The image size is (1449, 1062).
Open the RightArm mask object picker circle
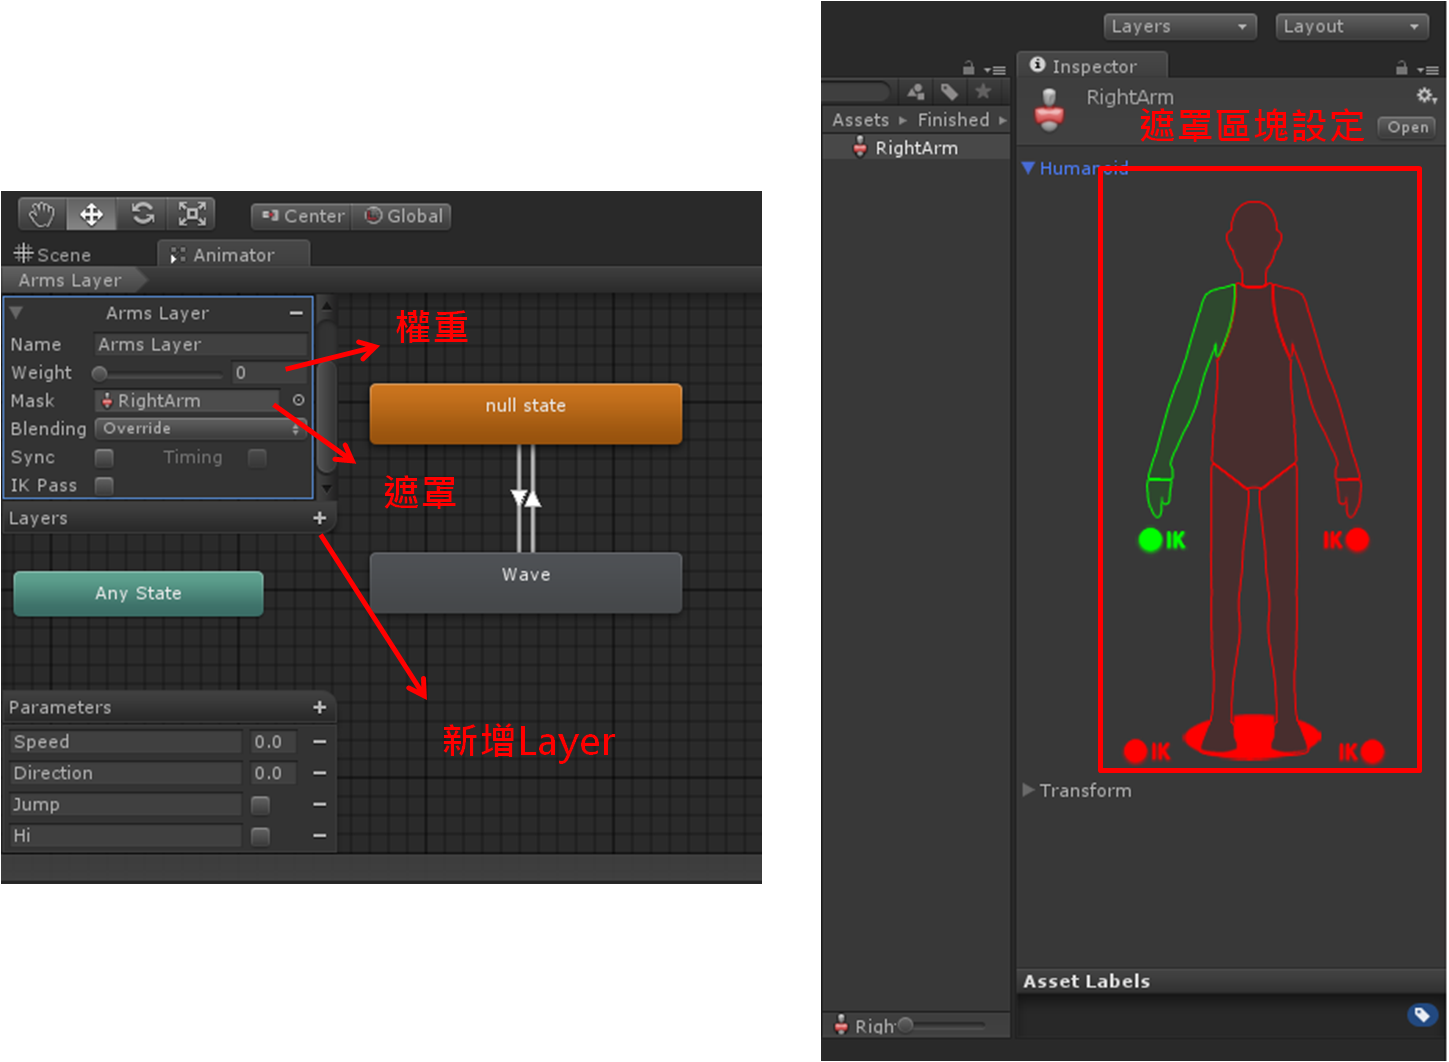(x=297, y=400)
